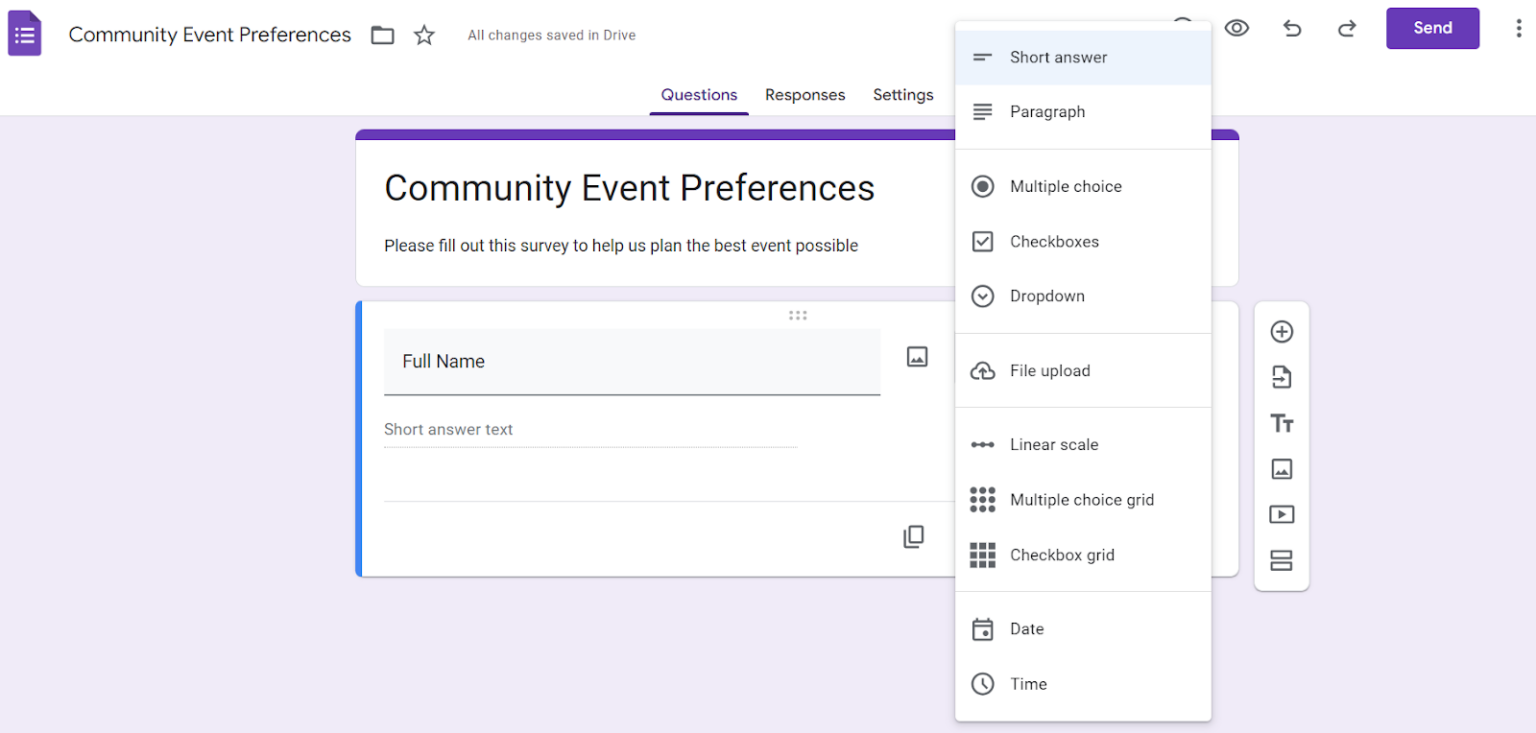Open the Settings tab
Image resolution: width=1536 pixels, height=733 pixels.
(902, 94)
